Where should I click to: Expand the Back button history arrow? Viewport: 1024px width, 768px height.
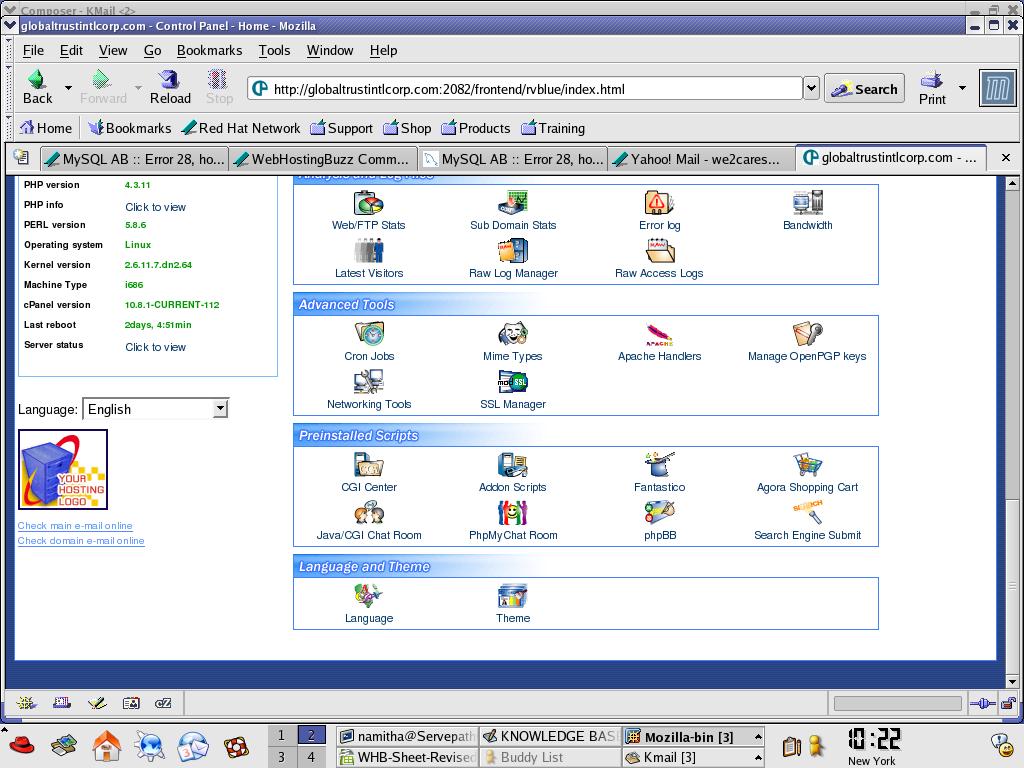click(x=68, y=89)
